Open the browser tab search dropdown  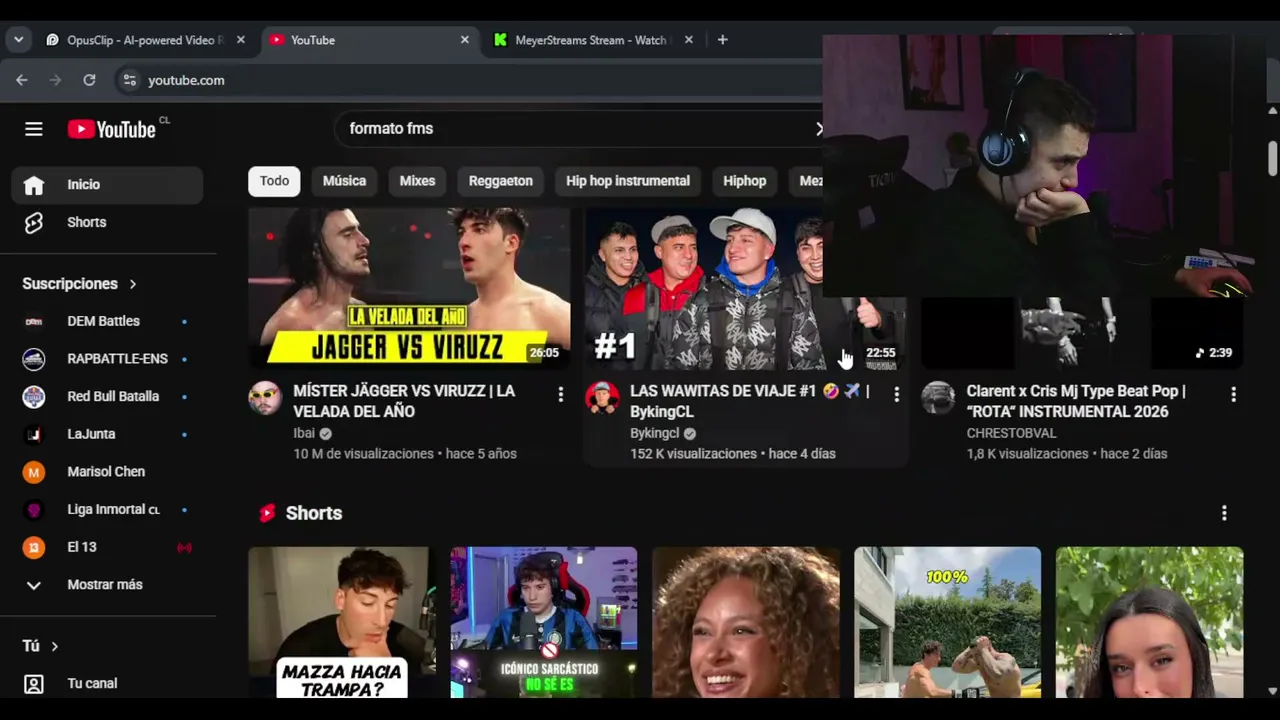point(19,40)
